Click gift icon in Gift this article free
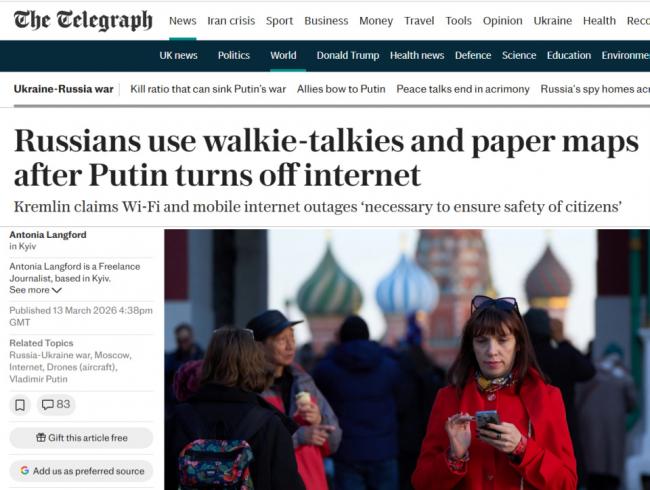 [41, 437]
